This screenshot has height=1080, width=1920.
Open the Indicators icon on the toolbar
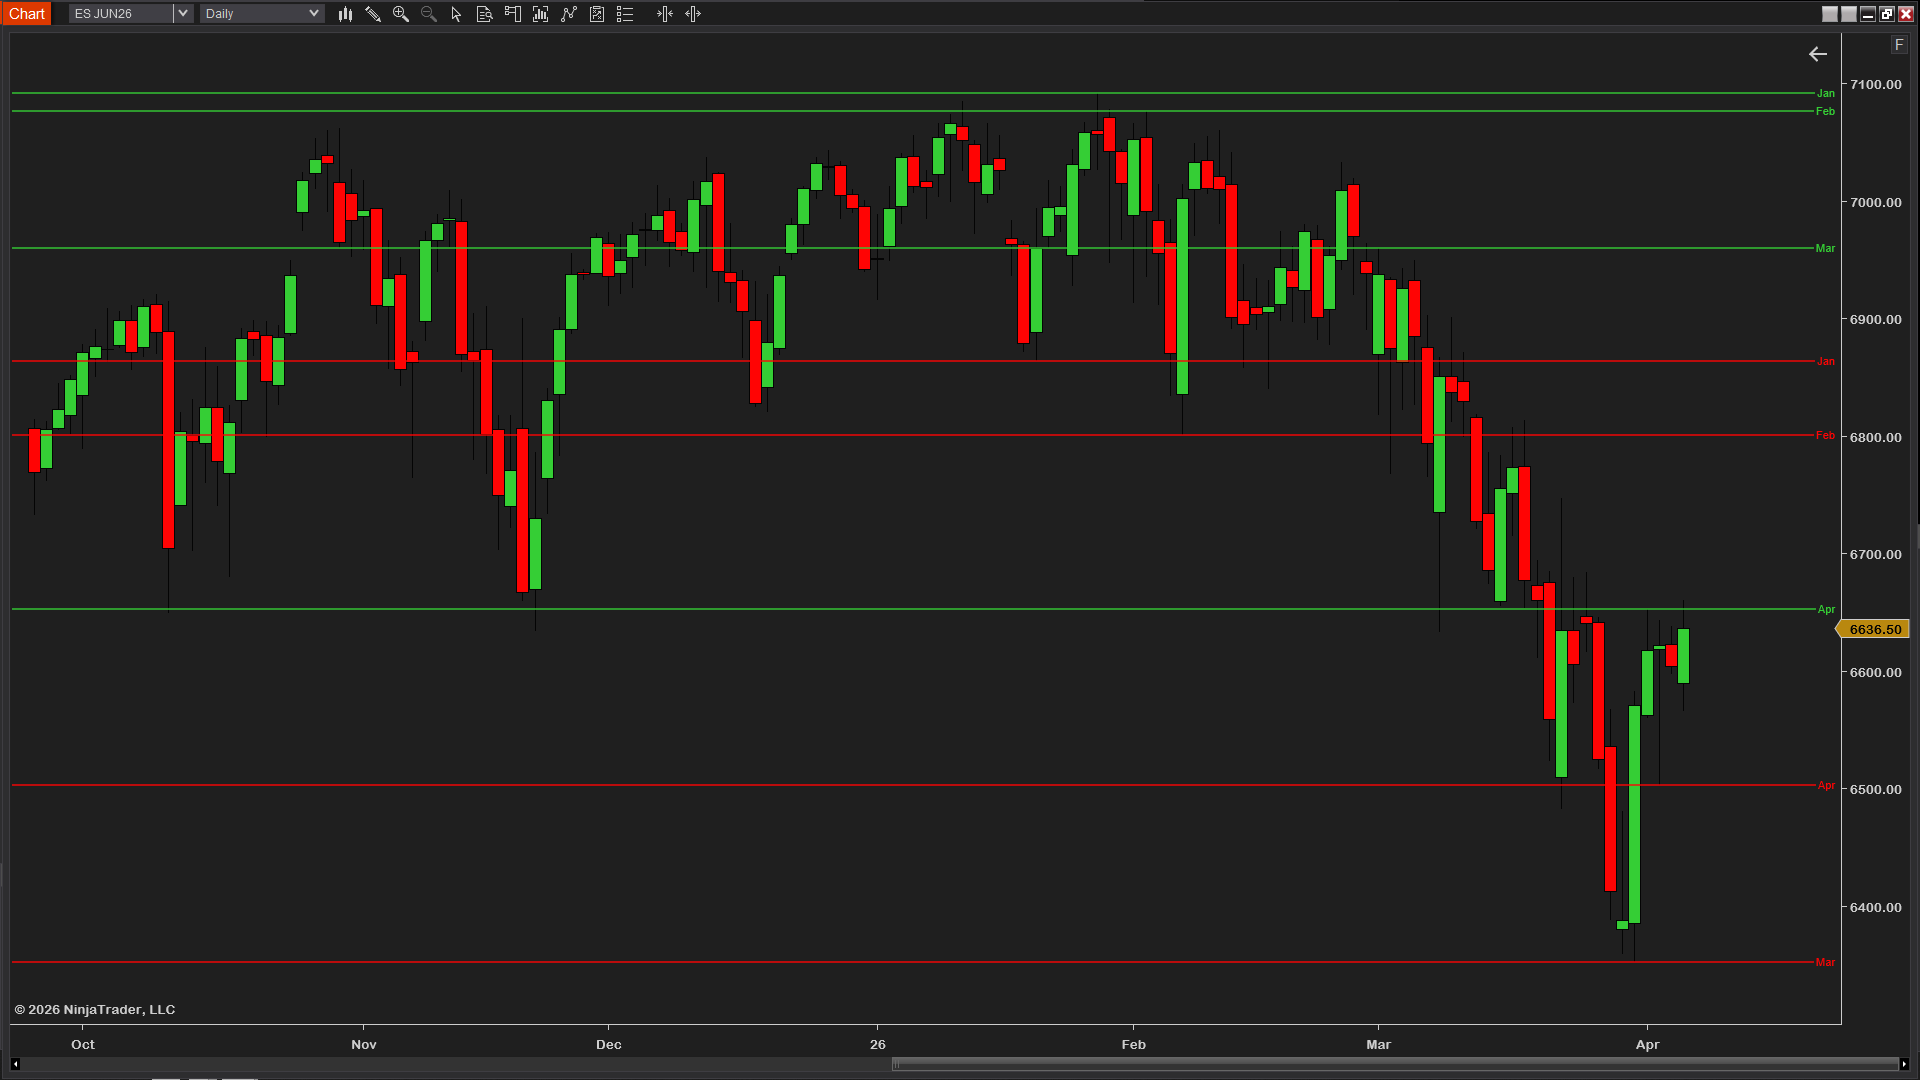[541, 14]
